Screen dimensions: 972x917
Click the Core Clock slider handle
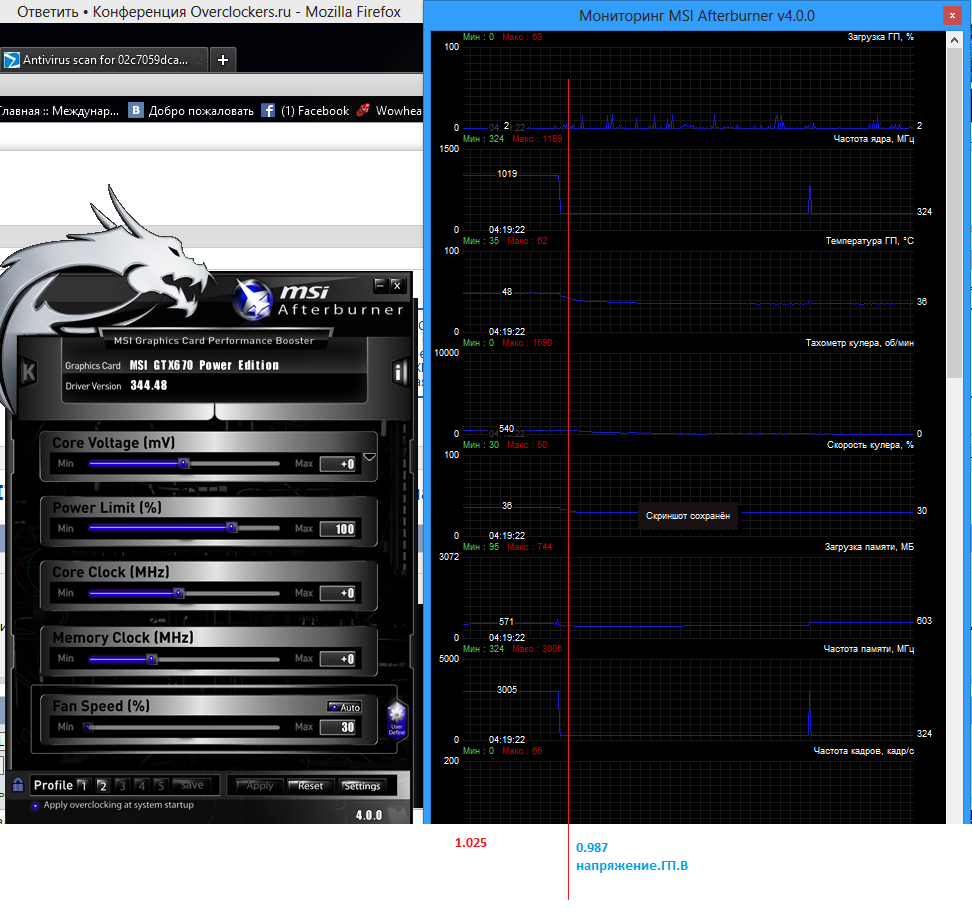[179, 593]
